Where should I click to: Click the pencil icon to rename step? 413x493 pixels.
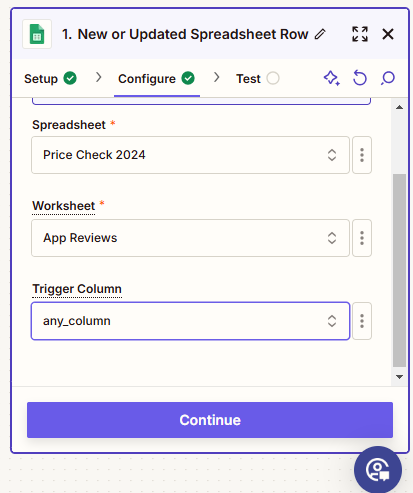[320, 34]
